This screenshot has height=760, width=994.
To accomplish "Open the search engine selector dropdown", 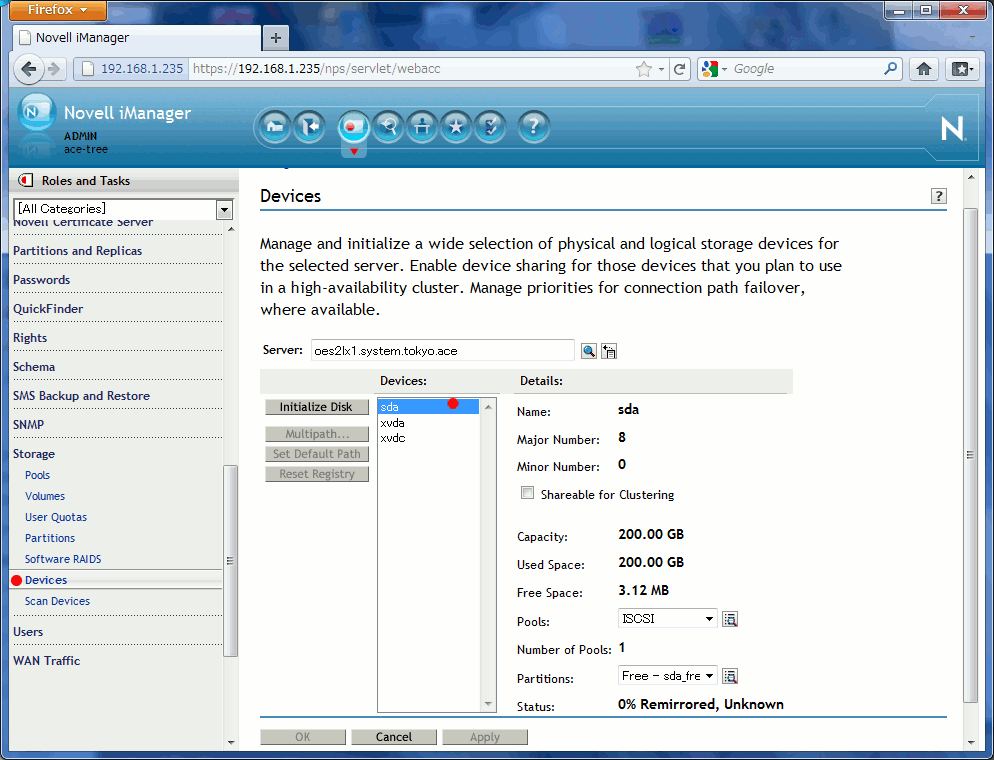I will click(714, 68).
